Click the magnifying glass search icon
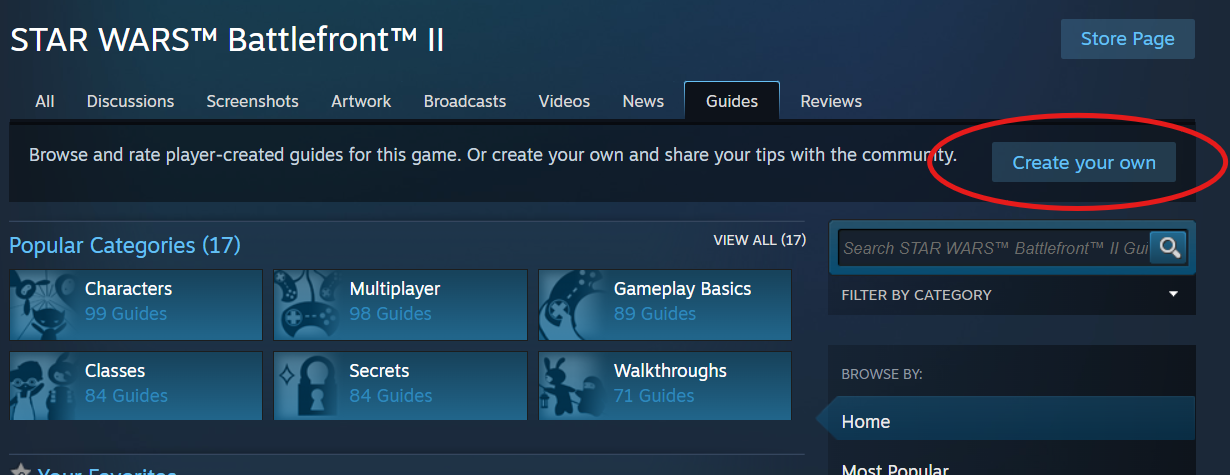Image resolution: width=1230 pixels, height=475 pixels. [1168, 247]
